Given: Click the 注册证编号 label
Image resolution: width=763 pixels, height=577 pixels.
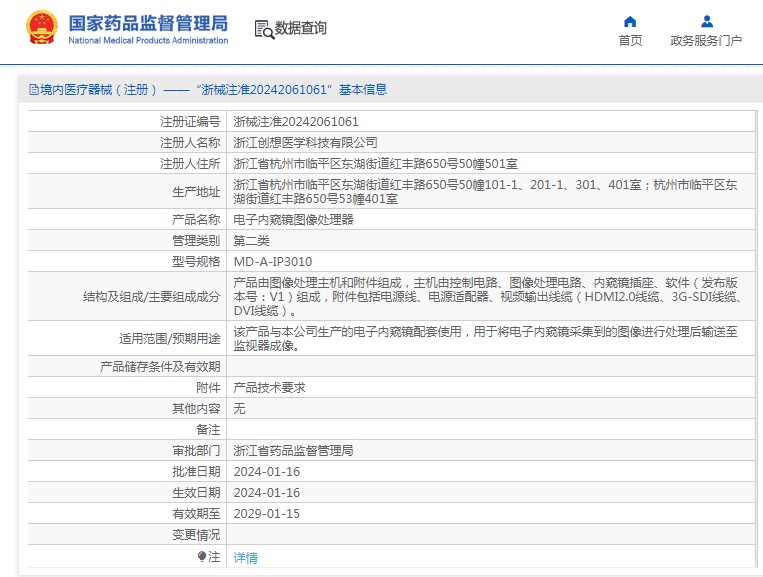Looking at the screenshot, I should pos(190,122).
